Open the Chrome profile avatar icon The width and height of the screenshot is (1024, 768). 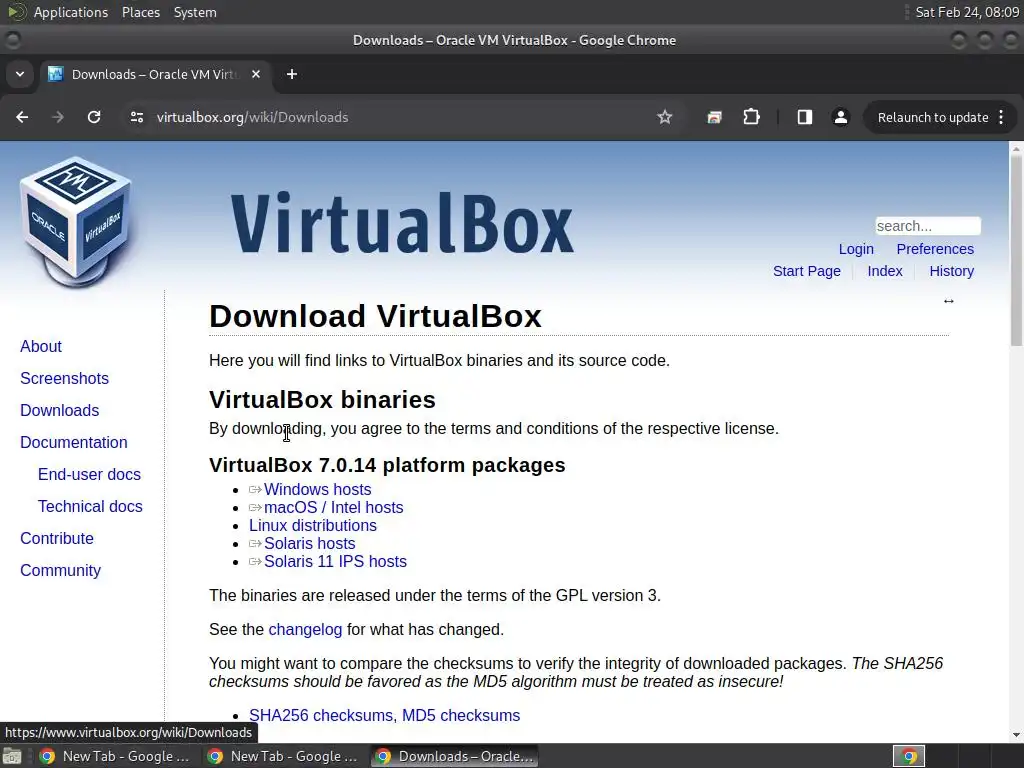tap(840, 117)
